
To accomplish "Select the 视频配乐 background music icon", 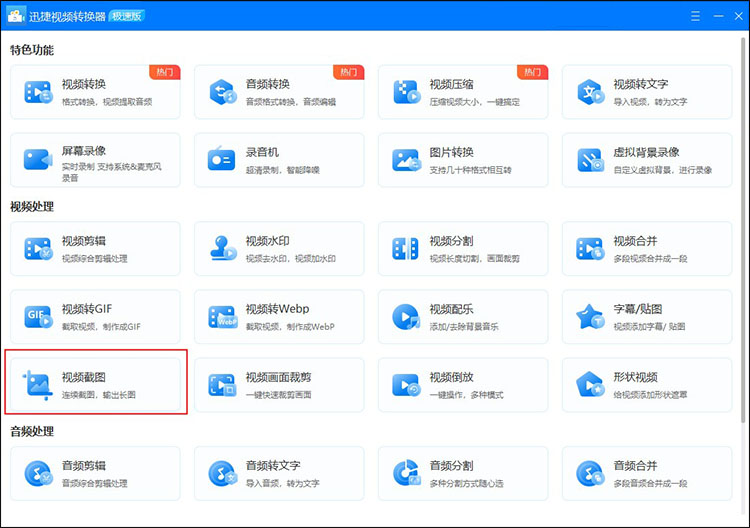I will 406,317.
